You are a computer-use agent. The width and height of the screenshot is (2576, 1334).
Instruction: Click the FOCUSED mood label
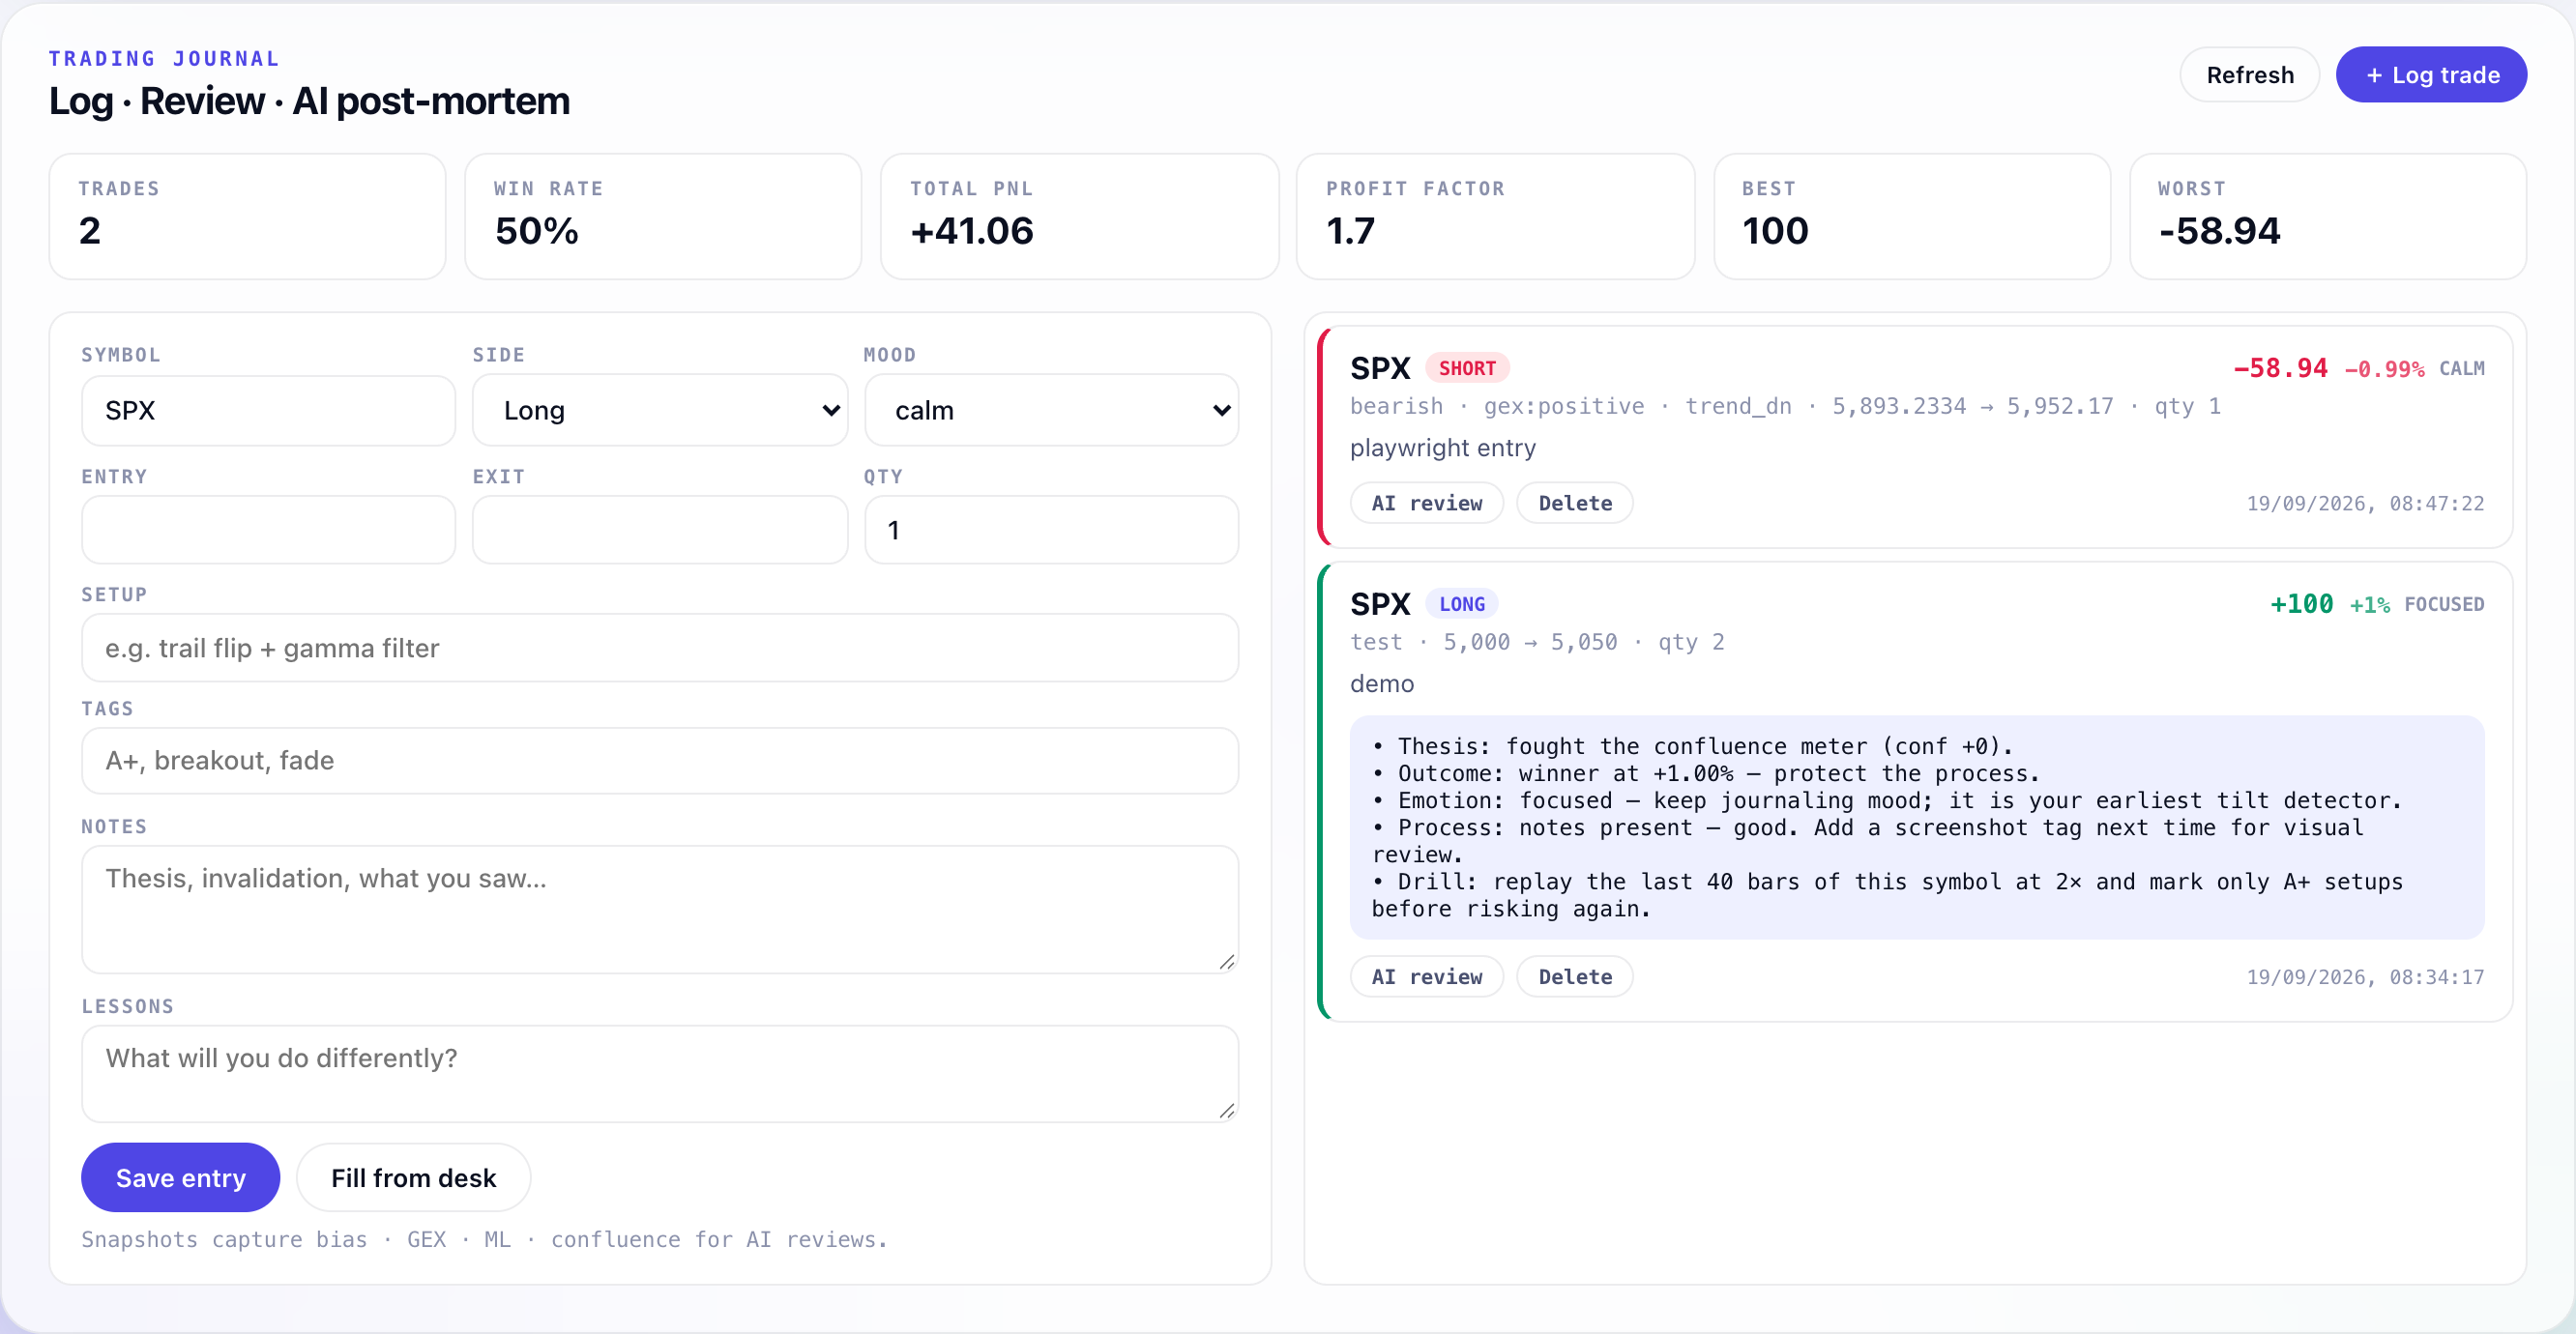2444,605
